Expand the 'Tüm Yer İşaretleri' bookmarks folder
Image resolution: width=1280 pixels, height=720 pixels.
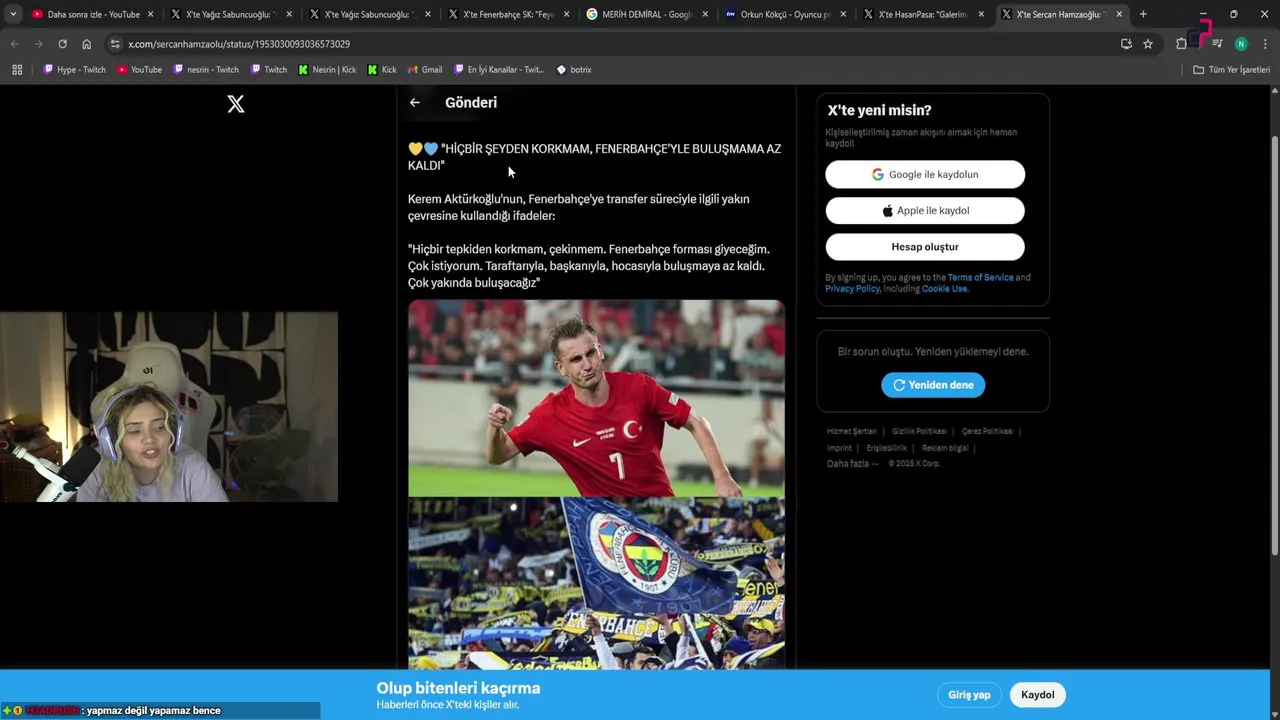[x=1231, y=70]
